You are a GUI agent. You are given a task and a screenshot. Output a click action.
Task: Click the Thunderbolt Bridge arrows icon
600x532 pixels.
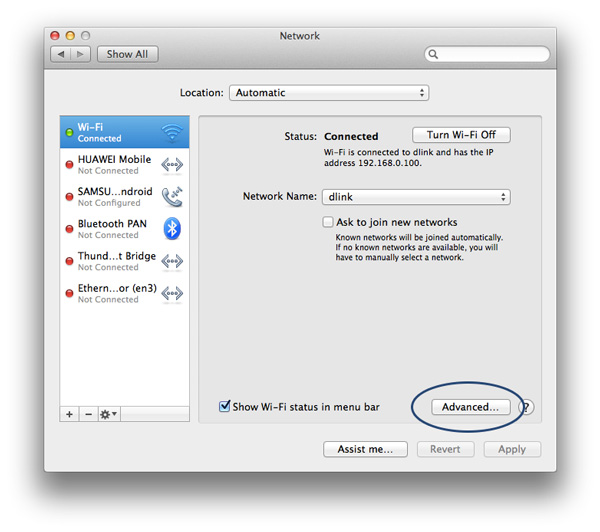click(x=172, y=261)
